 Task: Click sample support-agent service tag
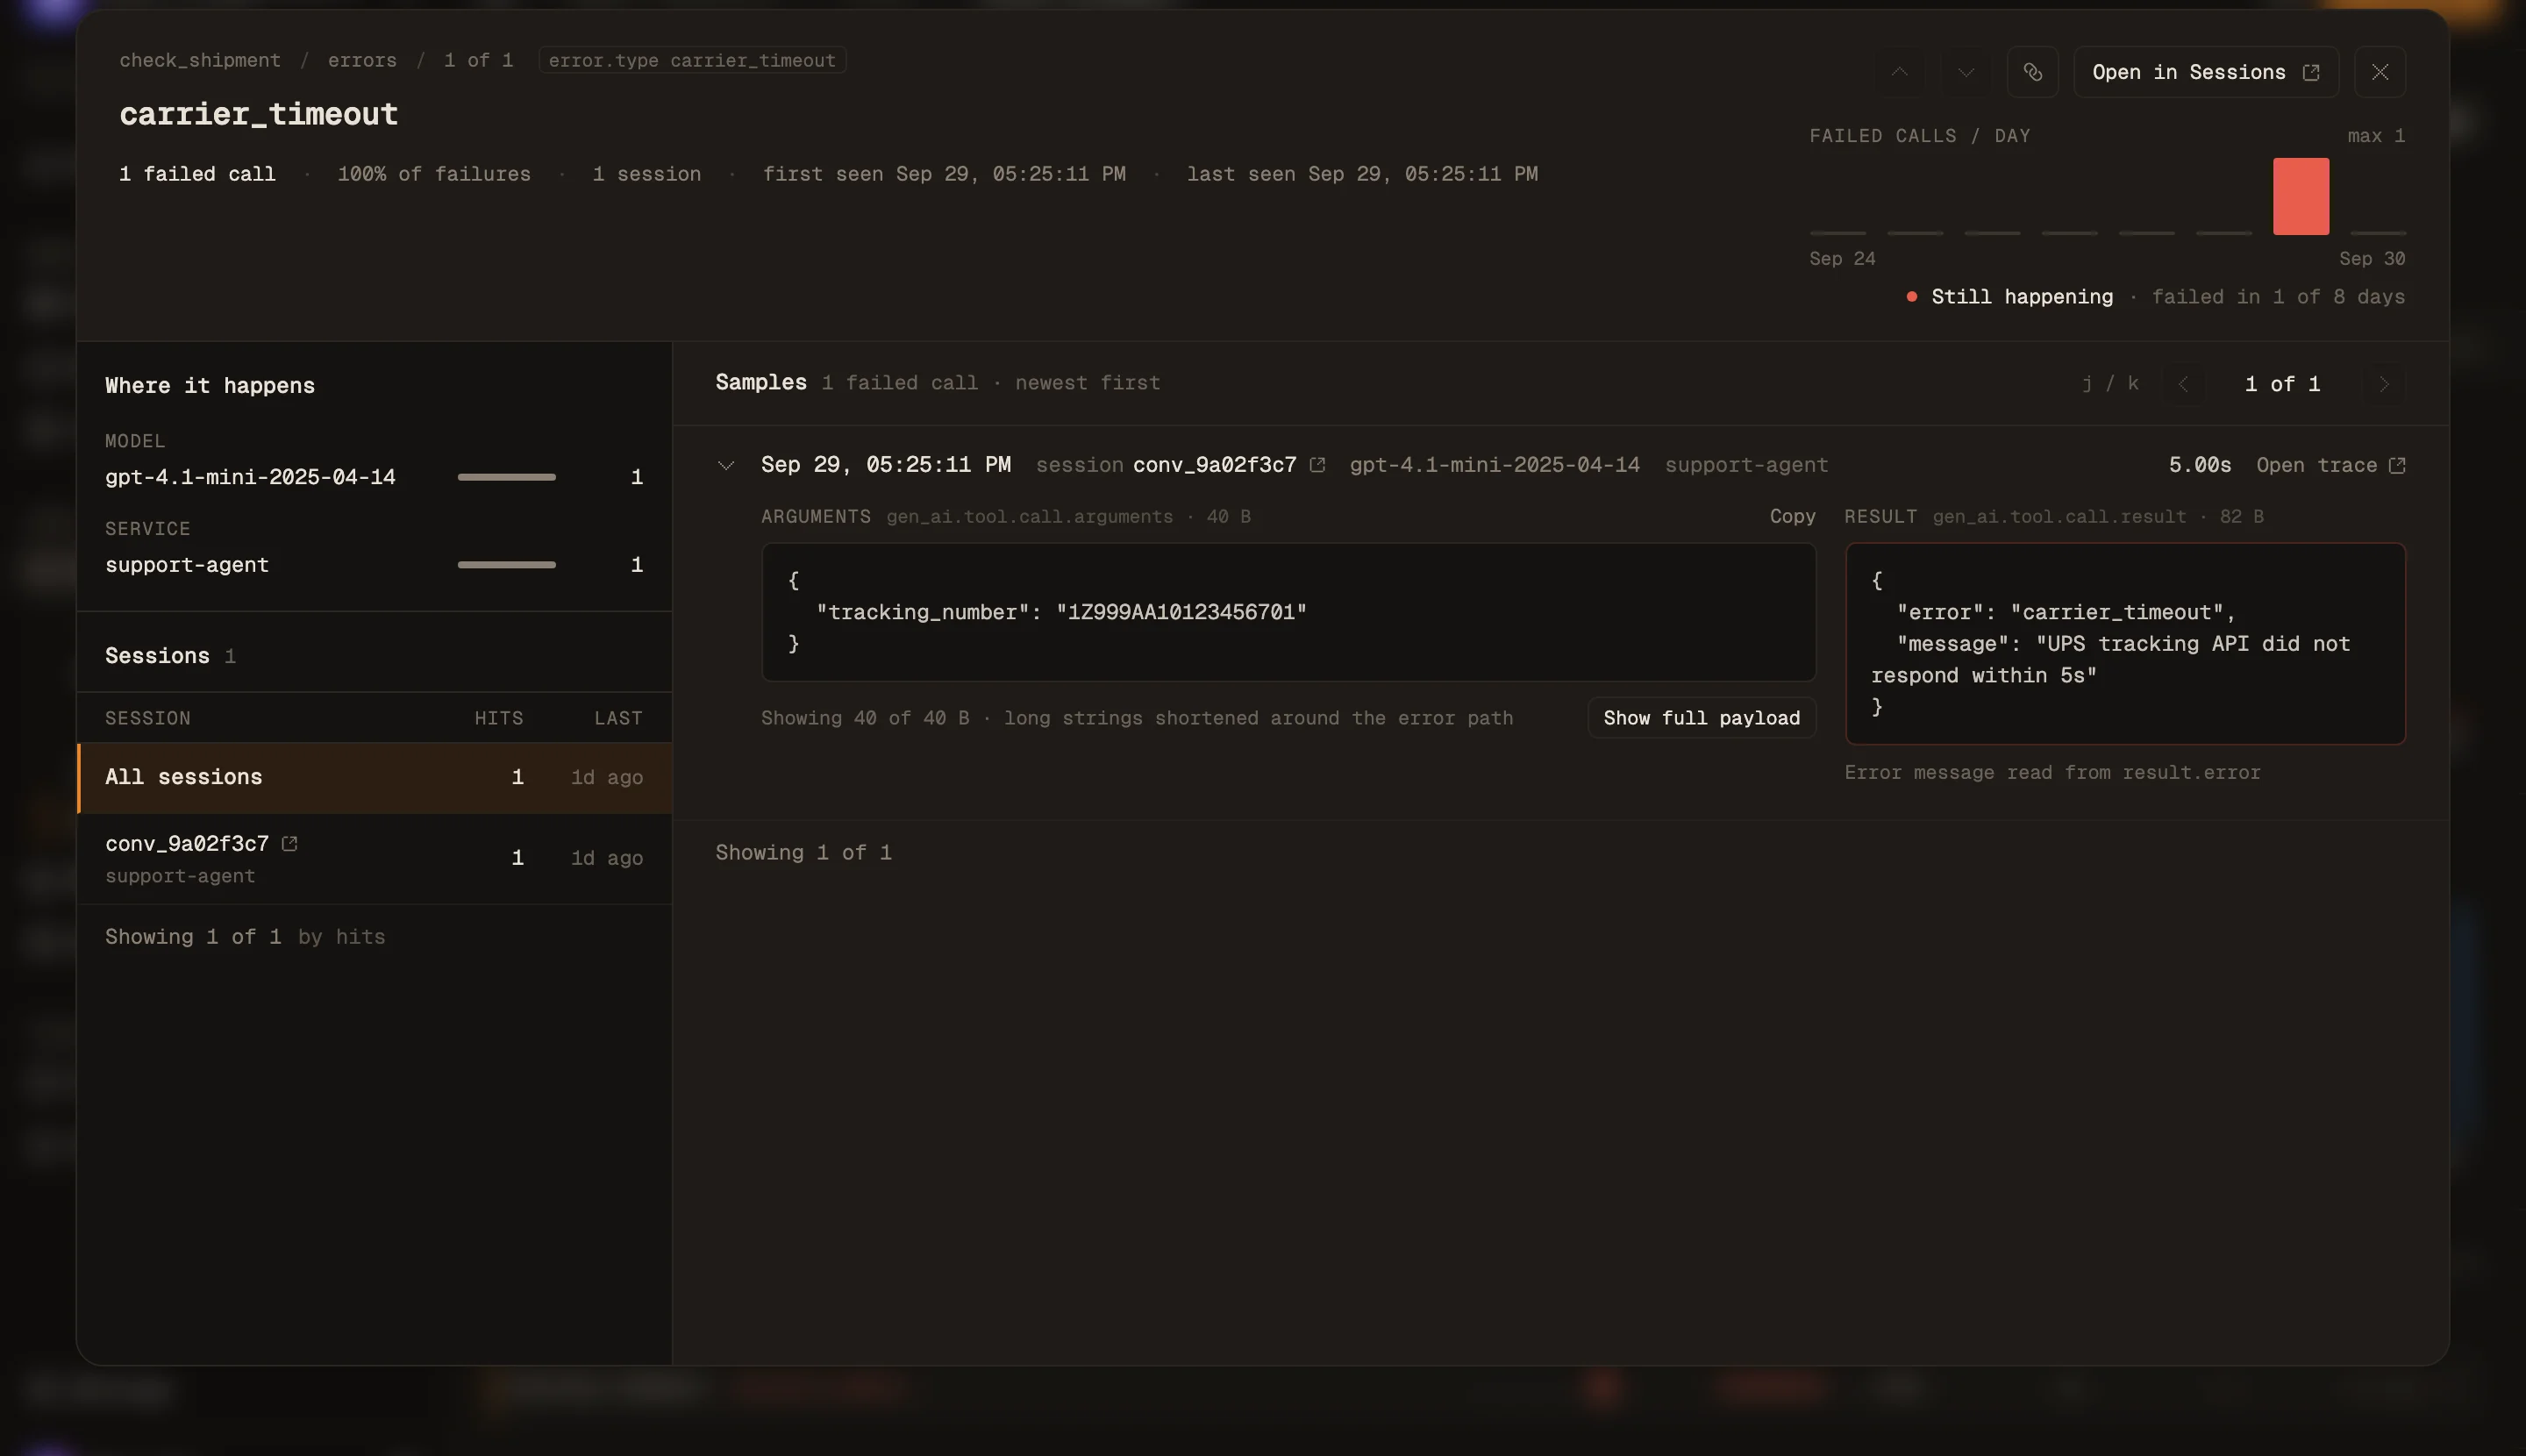pos(1746,465)
